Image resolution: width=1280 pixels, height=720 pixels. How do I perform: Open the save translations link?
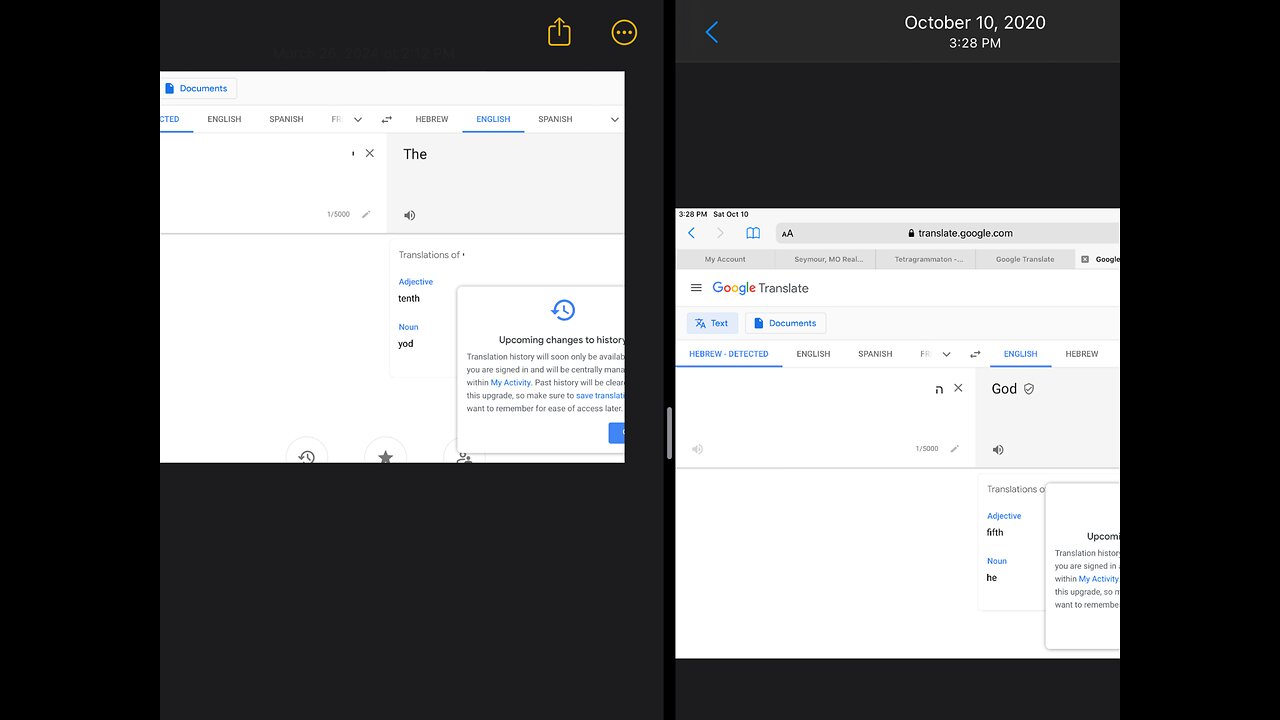click(x=600, y=395)
